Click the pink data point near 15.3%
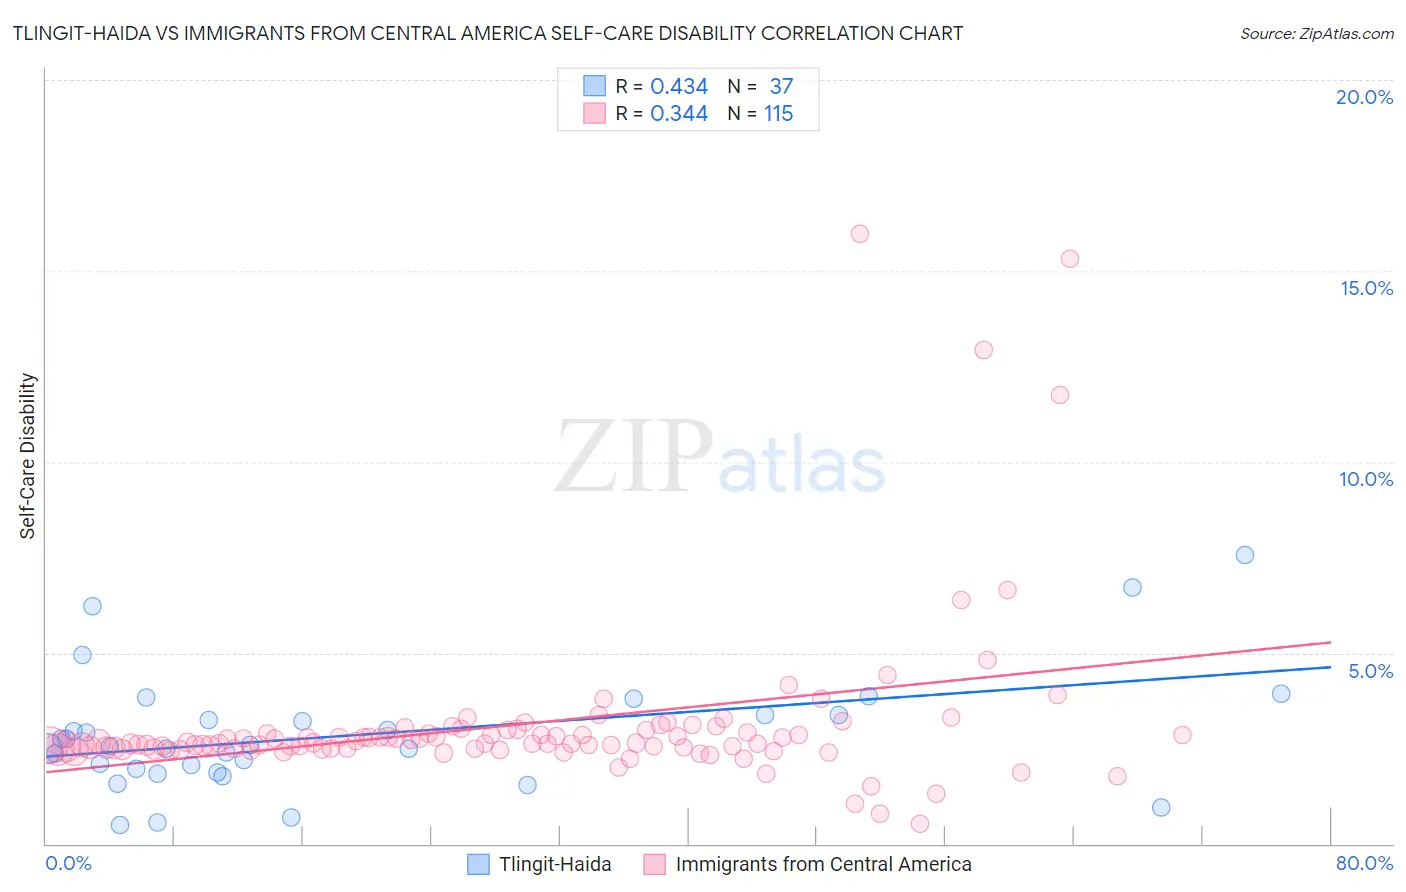 coord(1070,259)
